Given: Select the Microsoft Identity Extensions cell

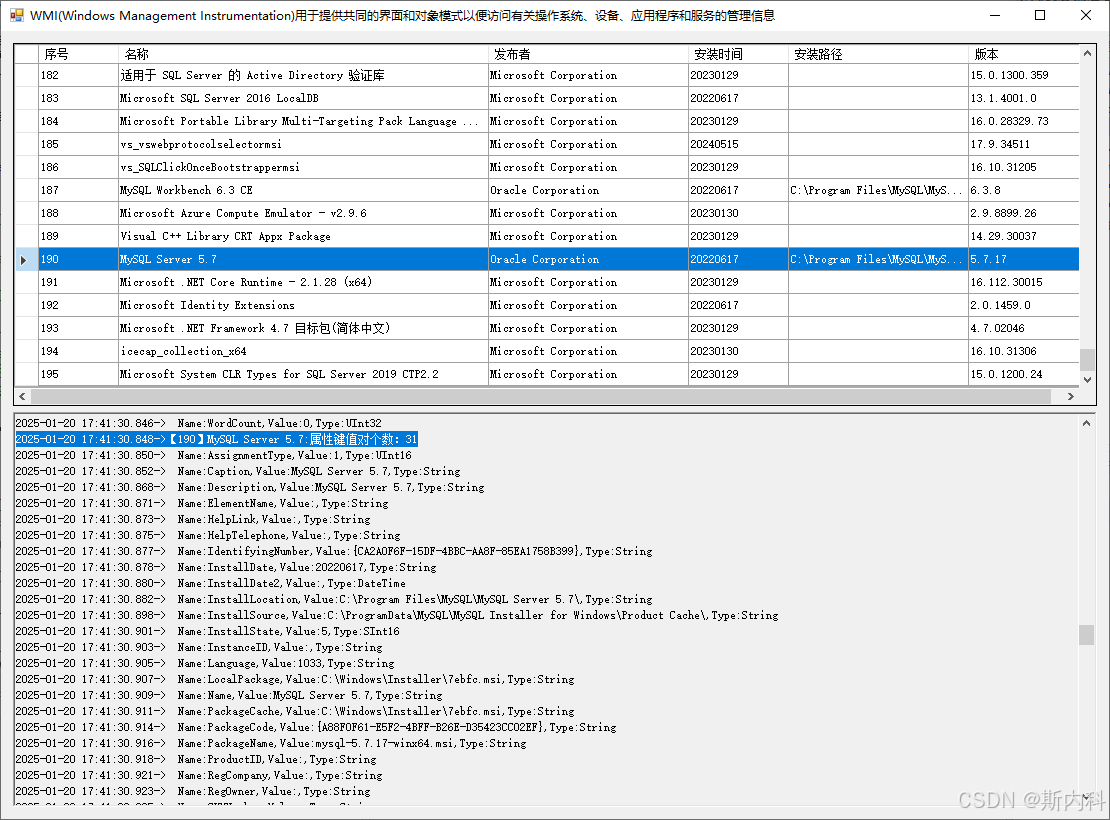Looking at the screenshot, I should [x=303, y=305].
